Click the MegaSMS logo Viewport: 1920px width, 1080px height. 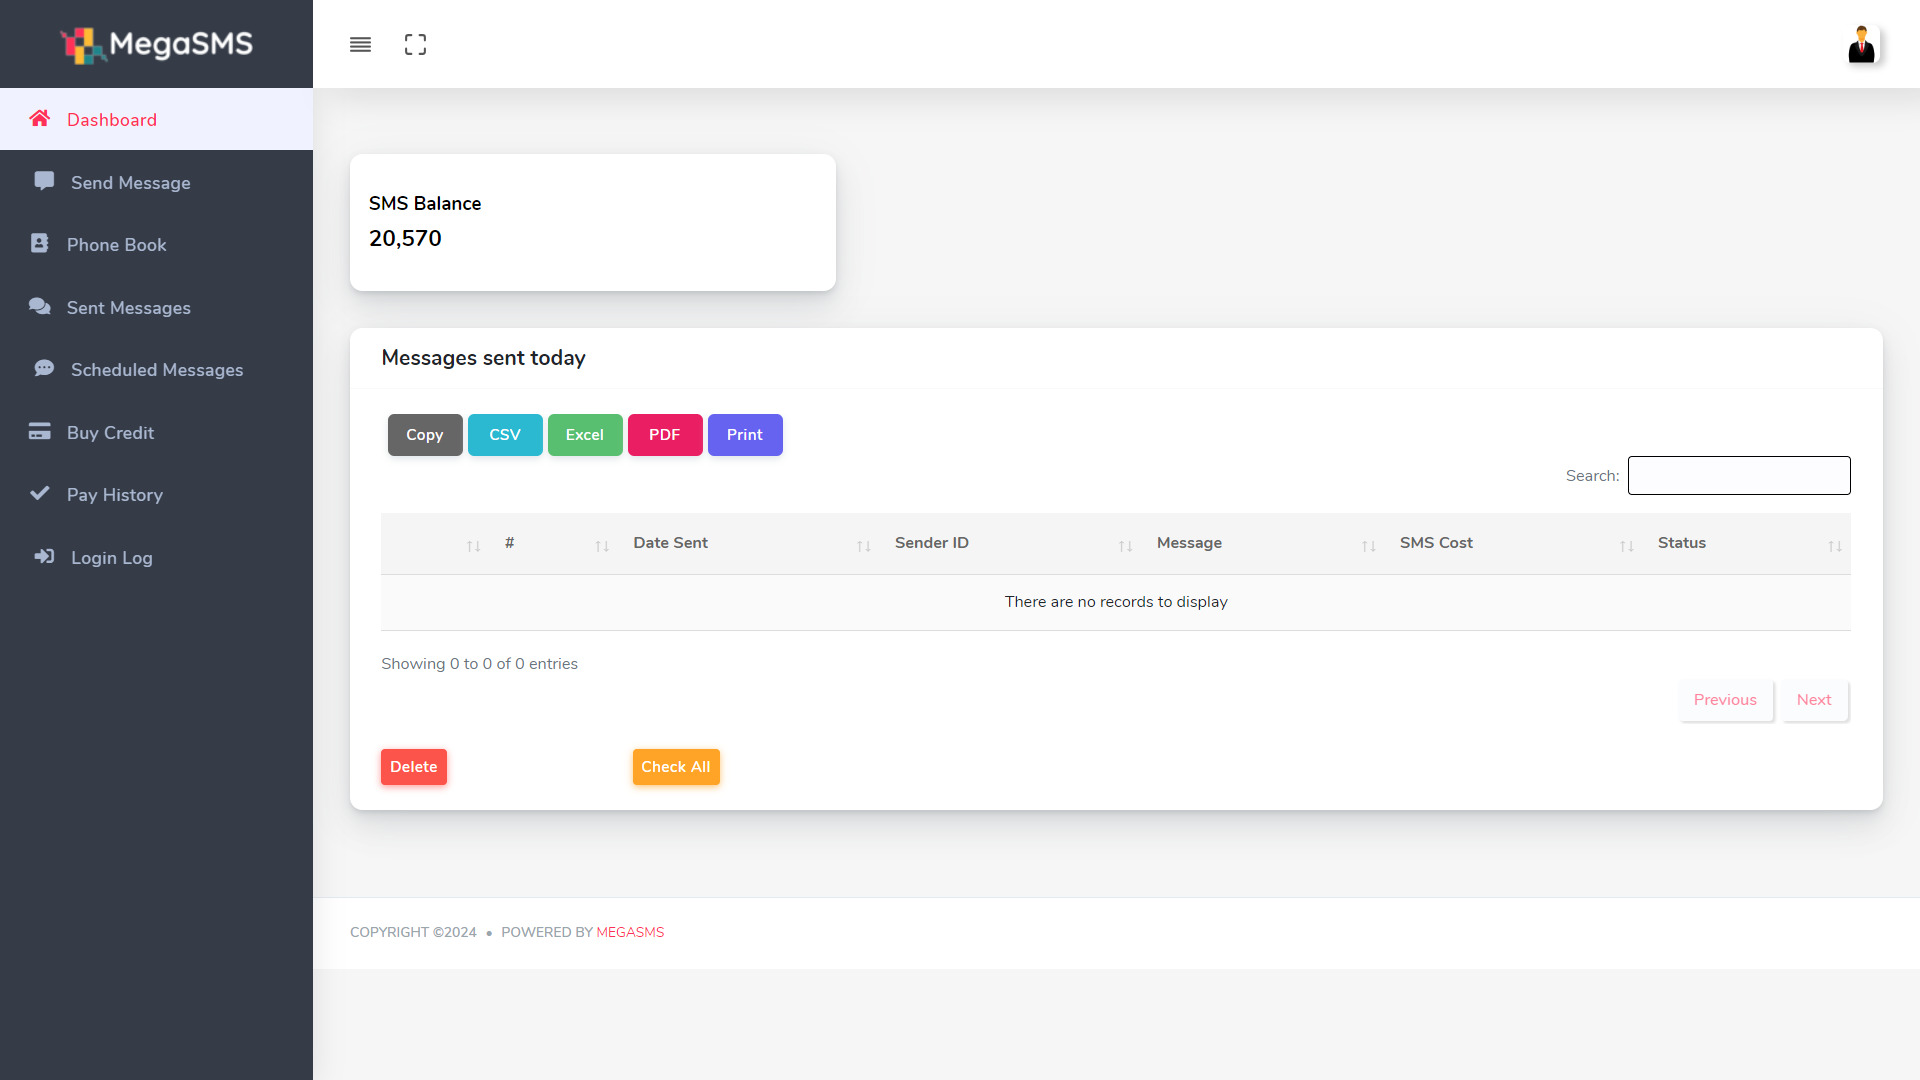click(x=157, y=44)
